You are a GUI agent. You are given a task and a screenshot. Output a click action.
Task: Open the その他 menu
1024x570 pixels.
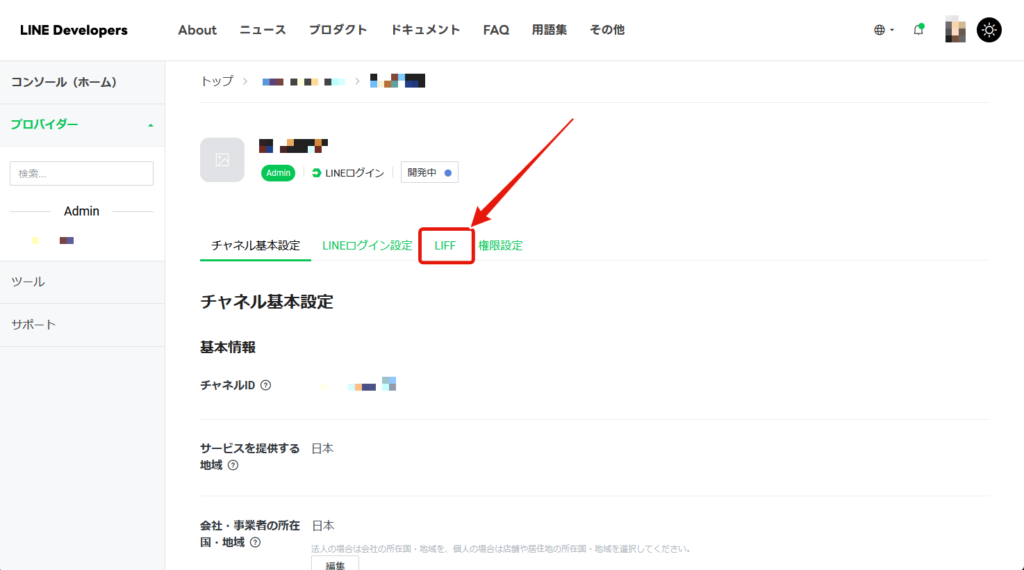tap(607, 30)
